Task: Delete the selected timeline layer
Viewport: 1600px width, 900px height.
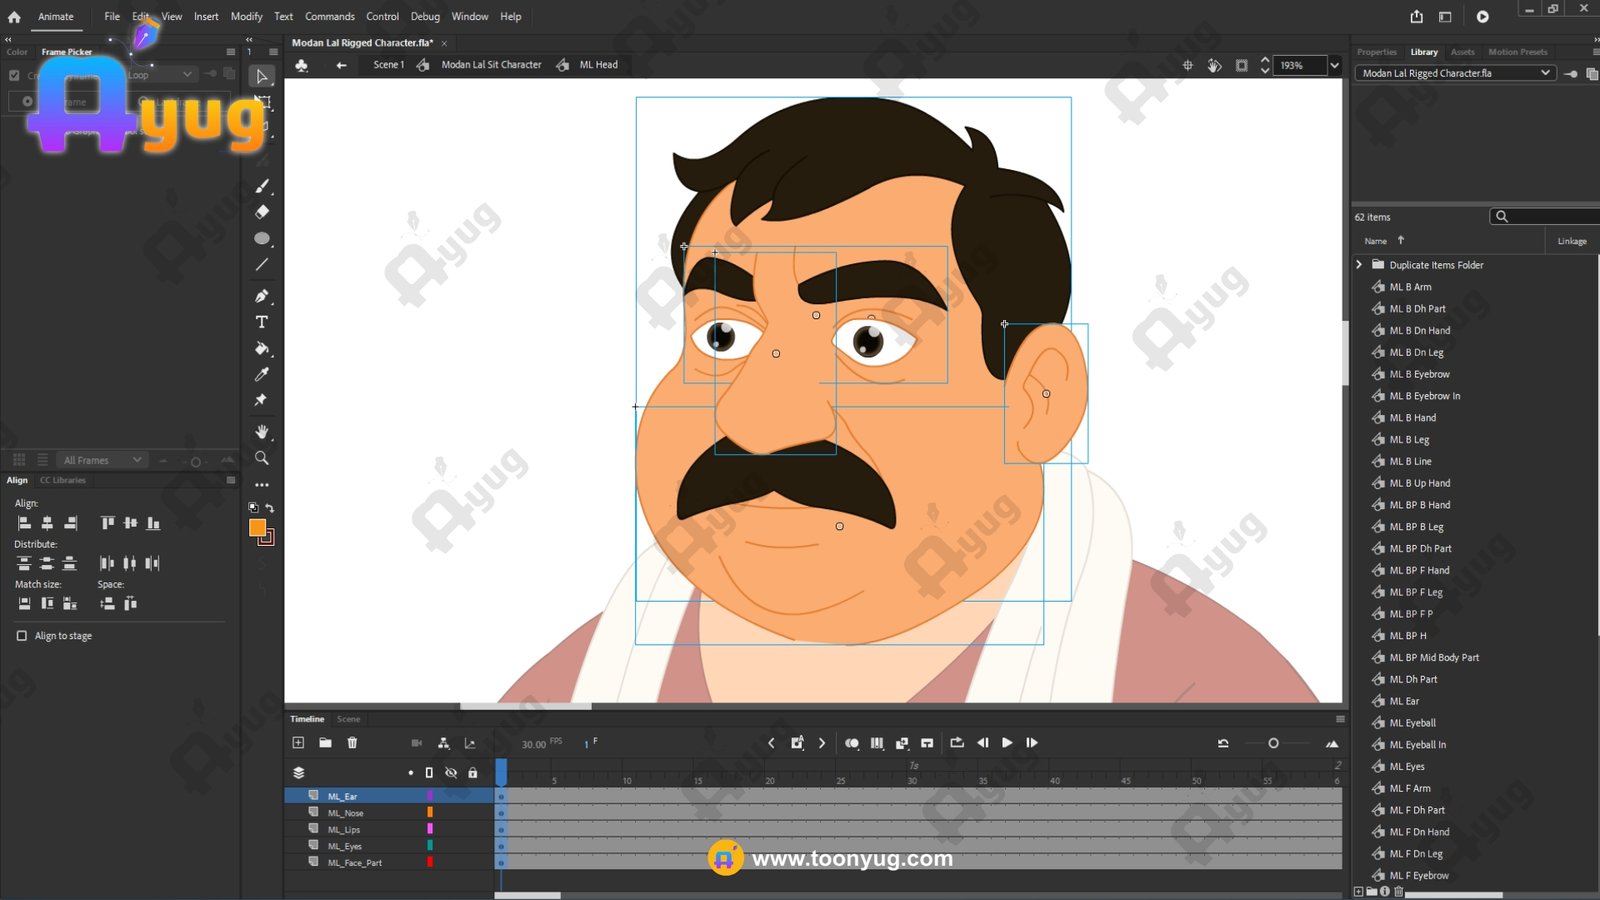Action: [x=352, y=743]
